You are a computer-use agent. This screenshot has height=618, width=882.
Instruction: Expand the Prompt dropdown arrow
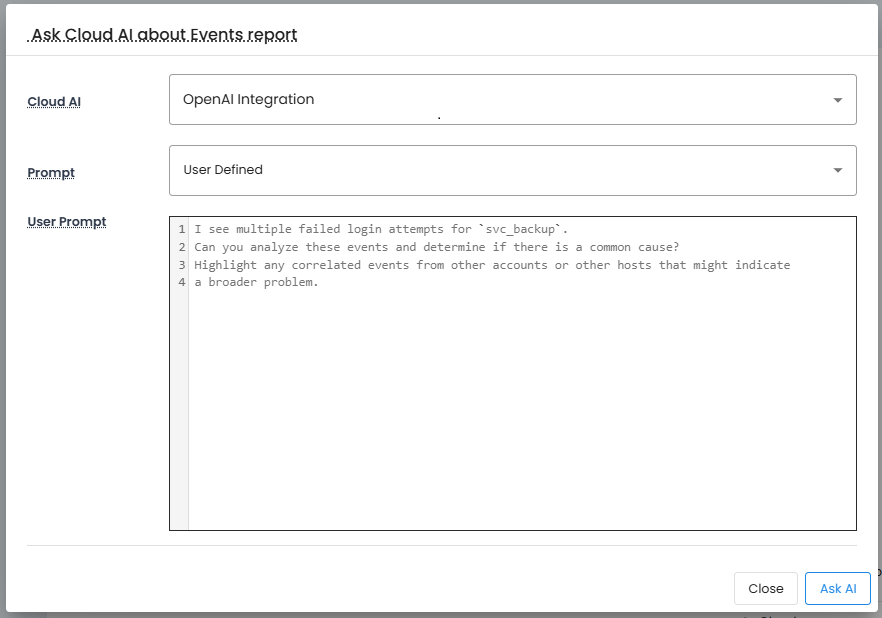[x=837, y=170]
